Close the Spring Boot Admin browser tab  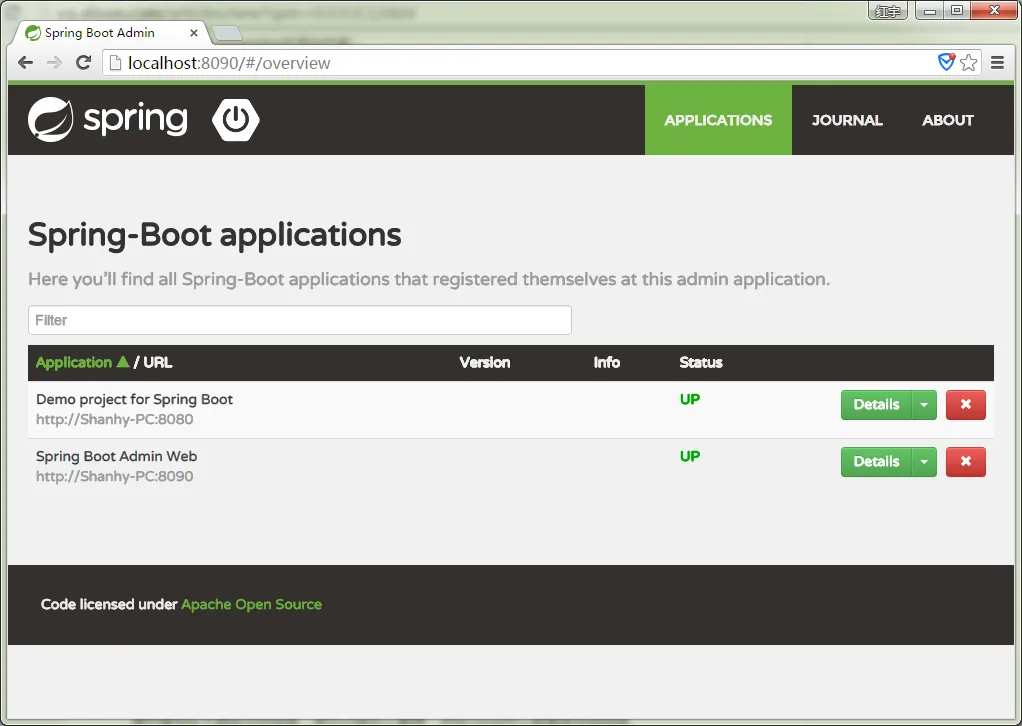[194, 33]
